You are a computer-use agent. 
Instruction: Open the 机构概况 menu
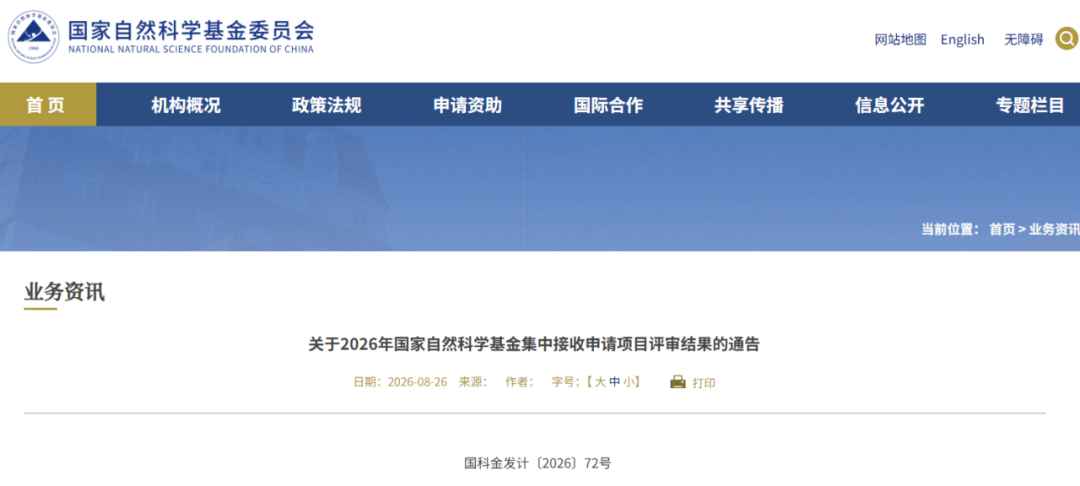pos(186,105)
